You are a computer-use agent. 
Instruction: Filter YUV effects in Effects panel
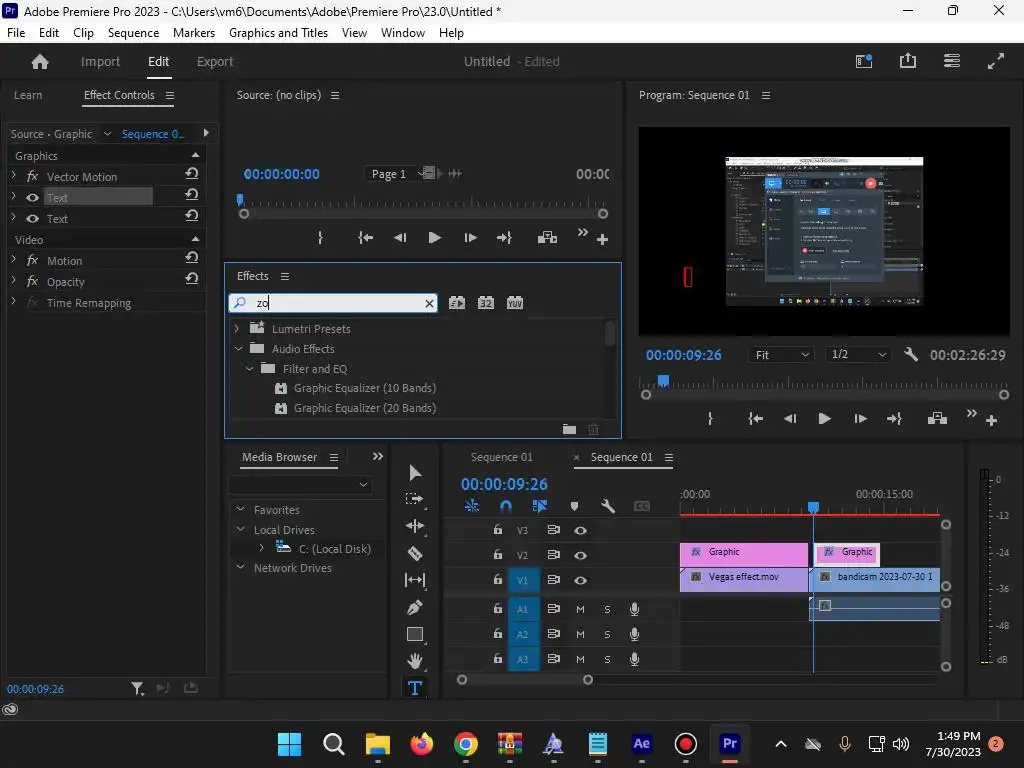pos(515,303)
